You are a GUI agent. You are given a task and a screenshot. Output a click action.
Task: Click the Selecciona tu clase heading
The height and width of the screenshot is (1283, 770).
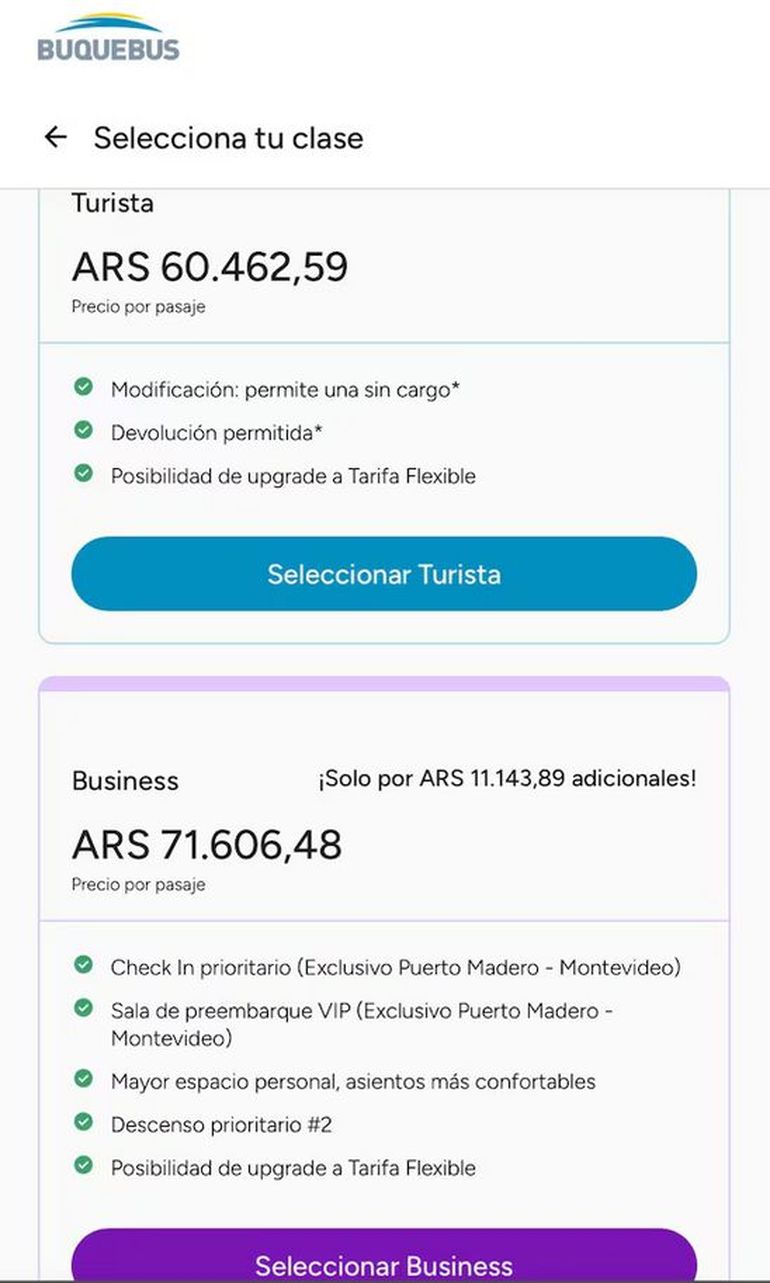click(228, 138)
